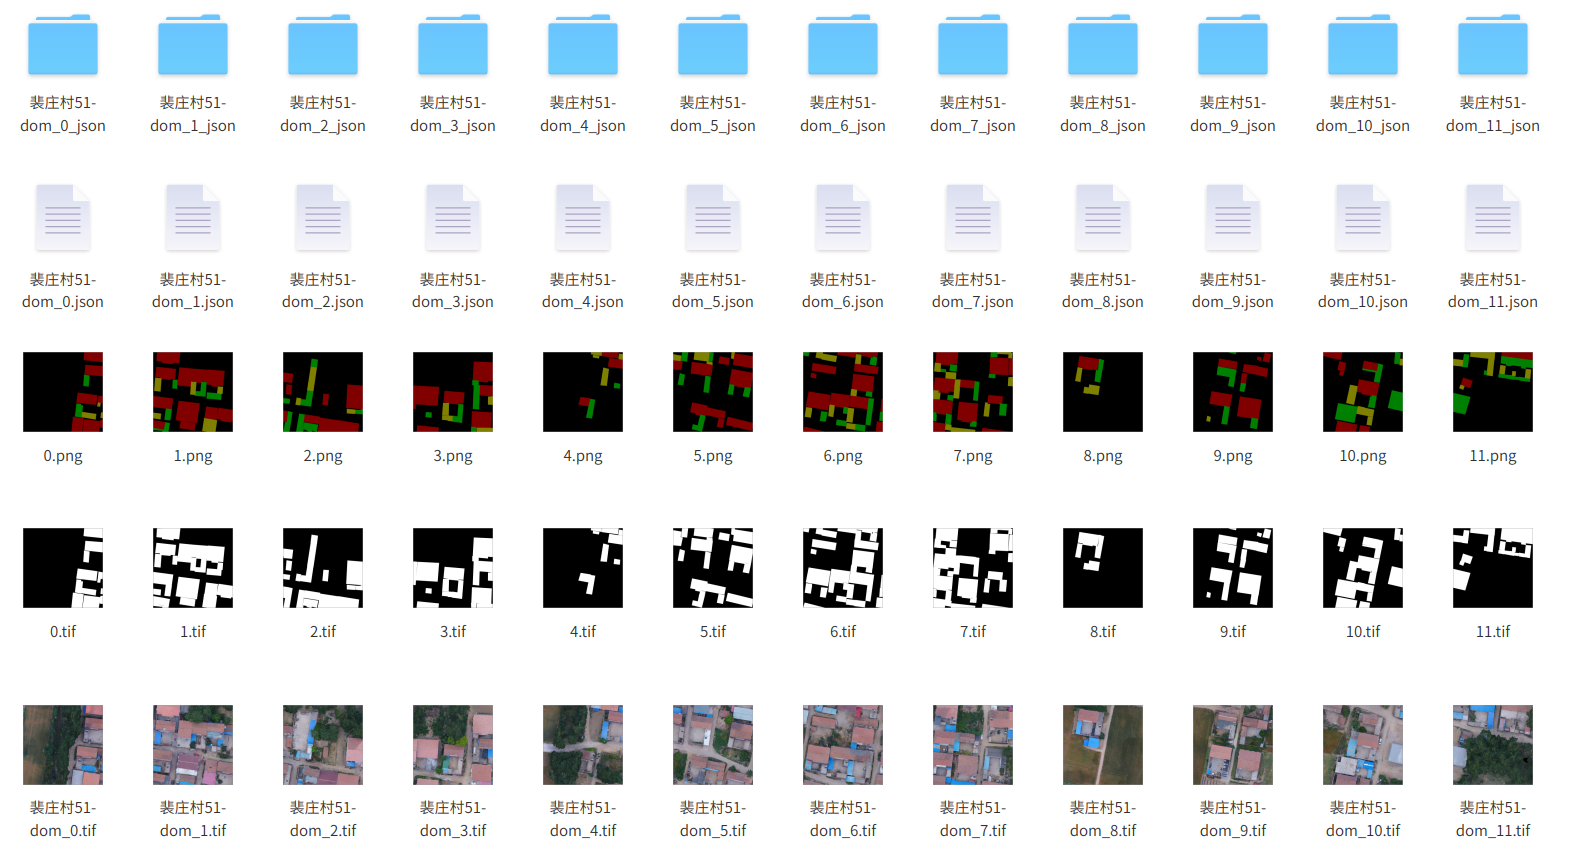Open the 9.png label thumbnail

tap(1233, 392)
